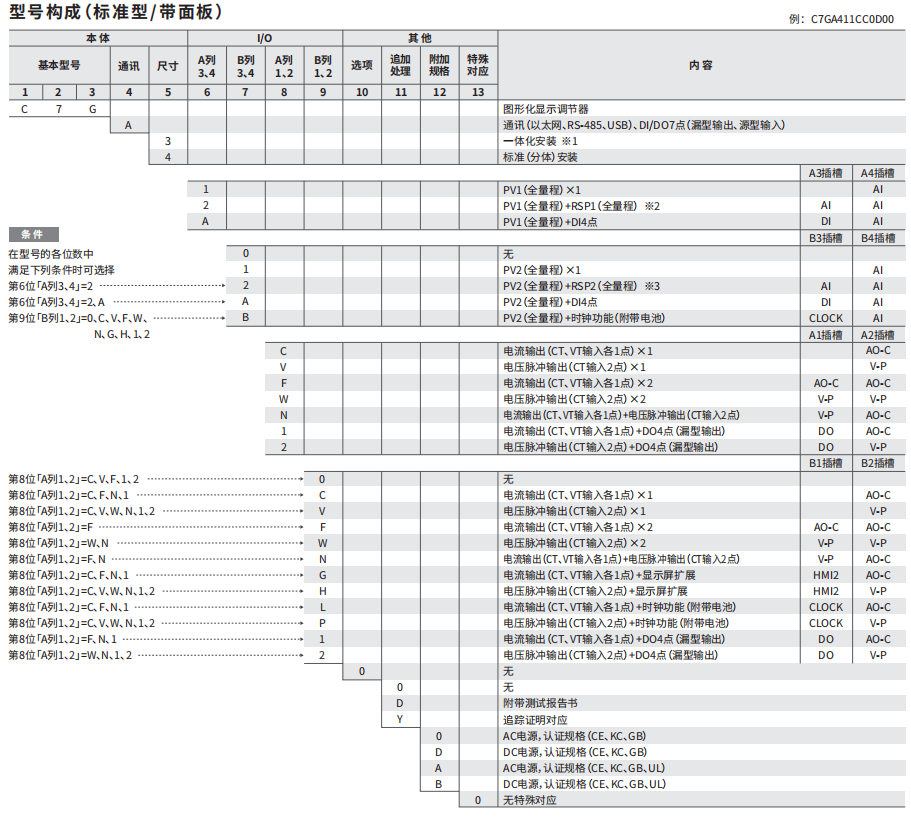
Task: Select the 追踪证明对应 entry
Action: [x=535, y=719]
